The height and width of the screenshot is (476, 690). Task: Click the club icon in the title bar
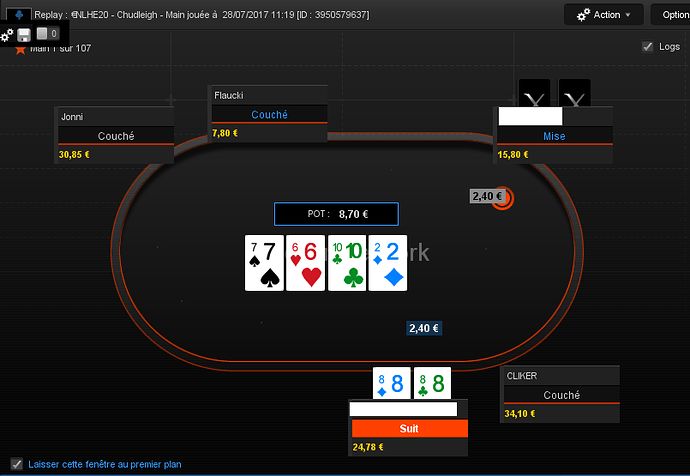click(19, 15)
